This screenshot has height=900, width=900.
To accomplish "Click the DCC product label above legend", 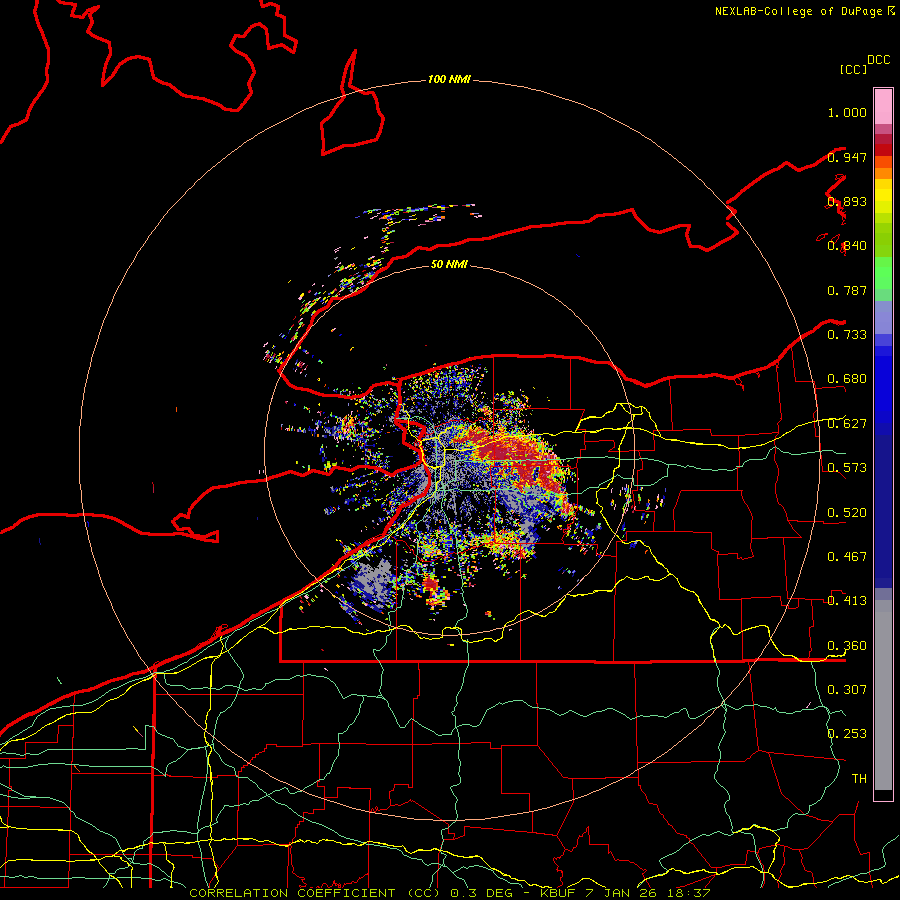I will point(879,60).
